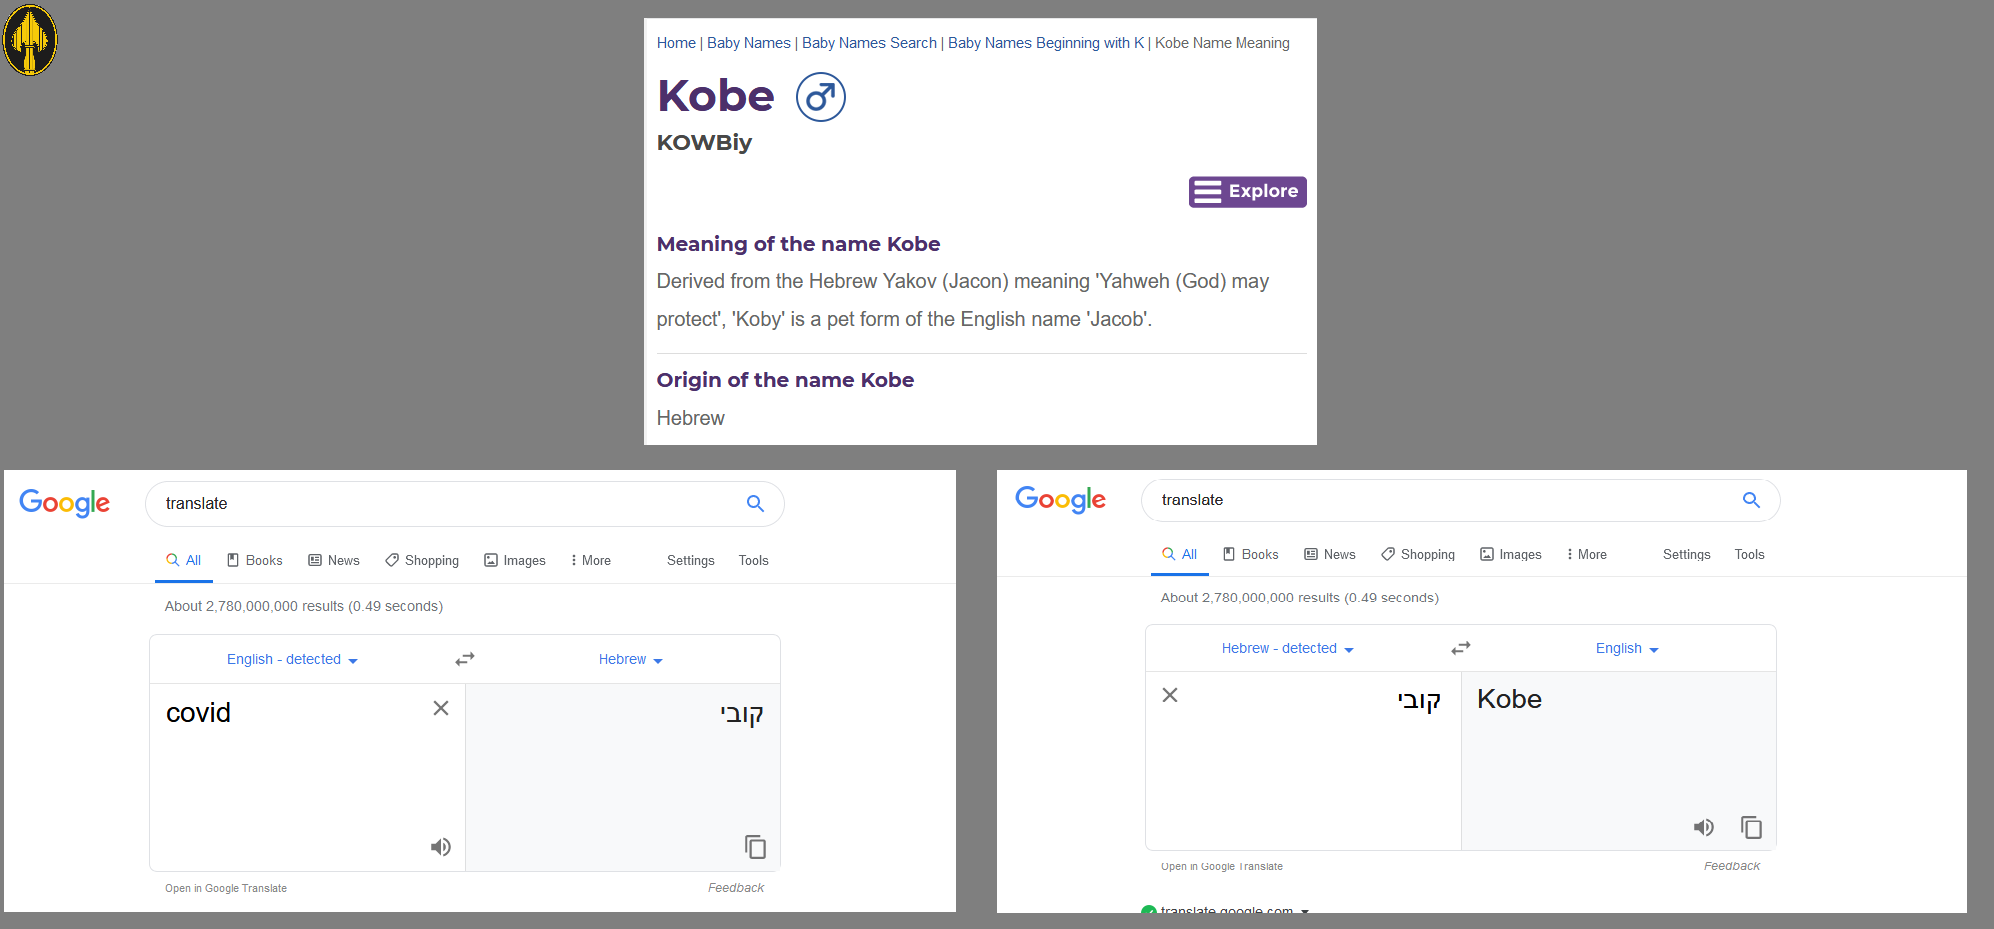Image resolution: width=1994 pixels, height=929 pixels.
Task: Open Settings in right window
Action: pos(1687,554)
